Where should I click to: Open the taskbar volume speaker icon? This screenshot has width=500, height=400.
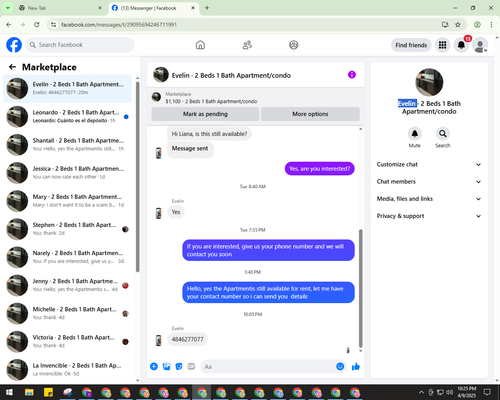coord(449,392)
